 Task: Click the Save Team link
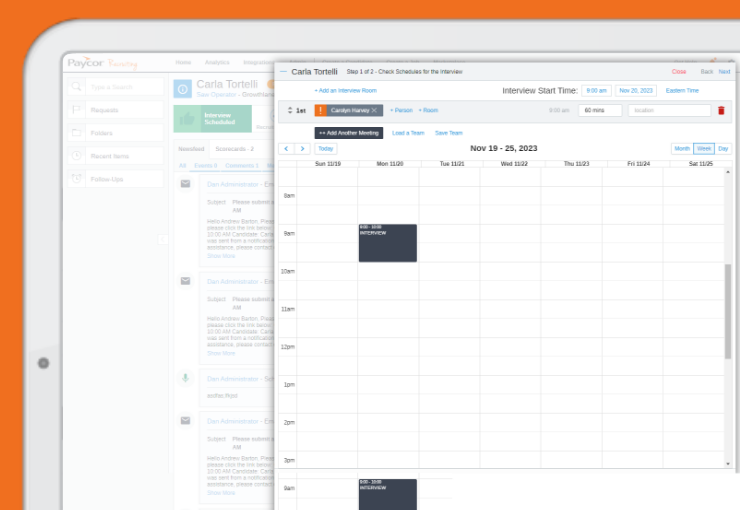(449, 133)
